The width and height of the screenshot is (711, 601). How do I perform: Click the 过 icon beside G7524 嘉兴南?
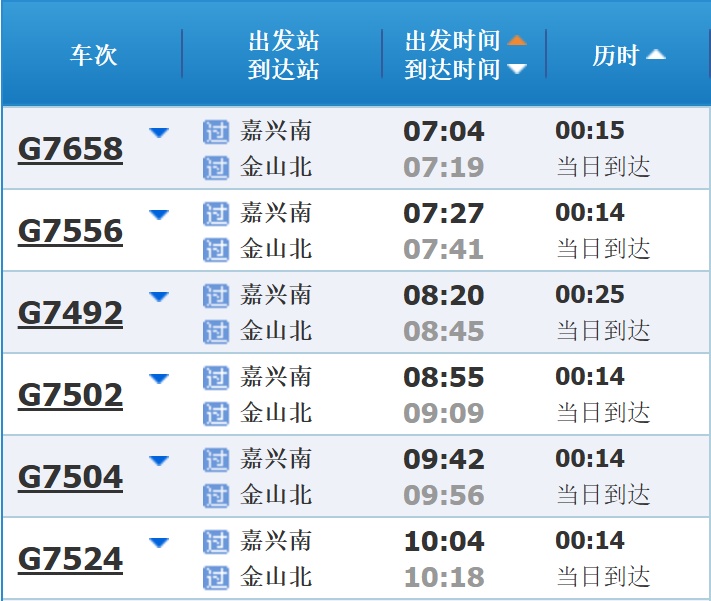pyautogui.click(x=215, y=541)
